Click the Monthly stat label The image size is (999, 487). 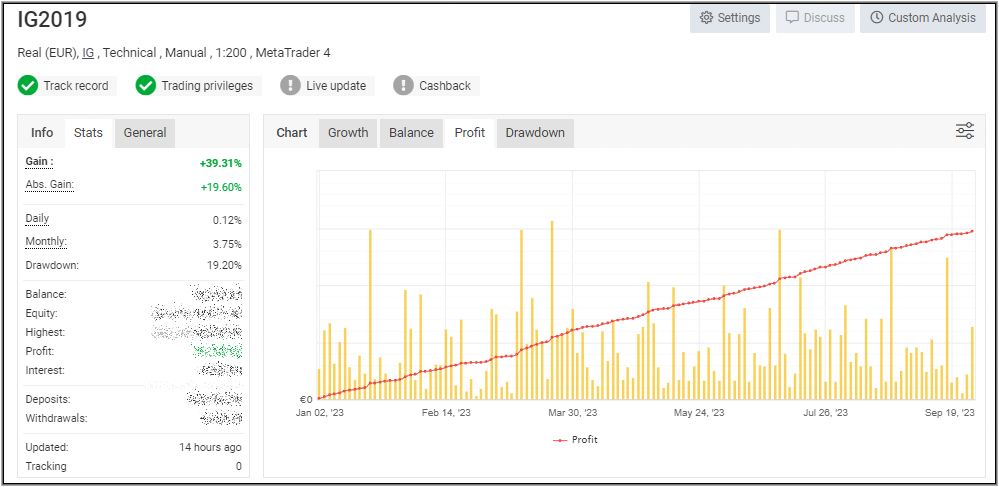46,242
